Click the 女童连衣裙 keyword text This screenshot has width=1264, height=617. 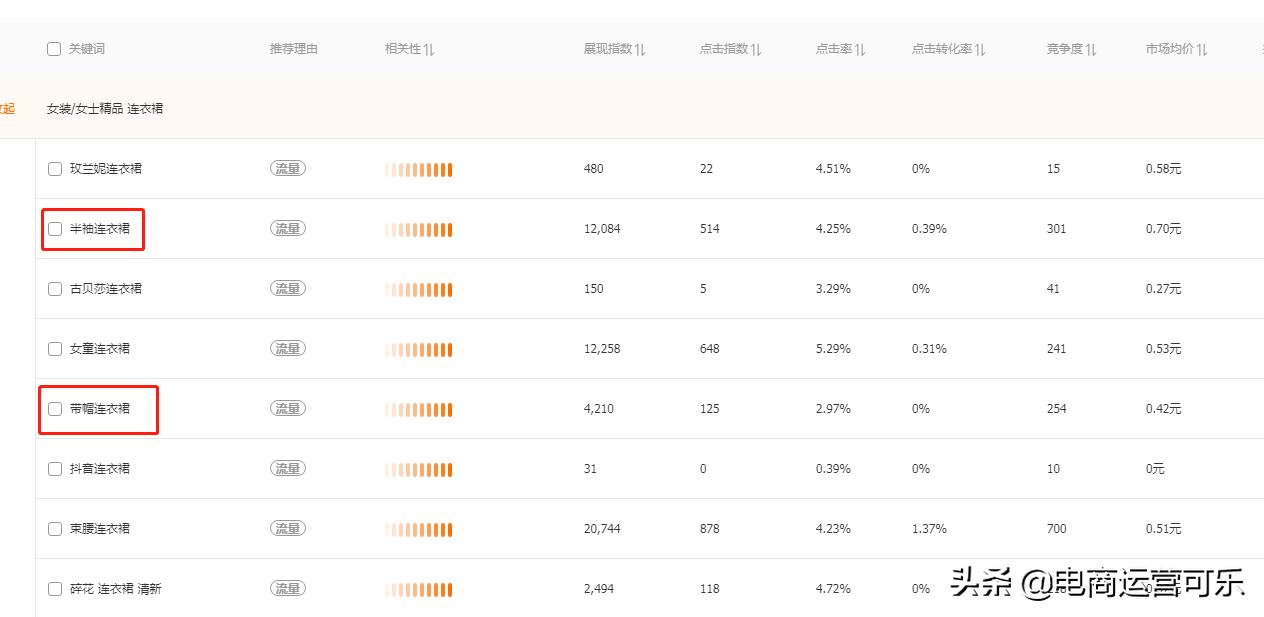coord(100,349)
